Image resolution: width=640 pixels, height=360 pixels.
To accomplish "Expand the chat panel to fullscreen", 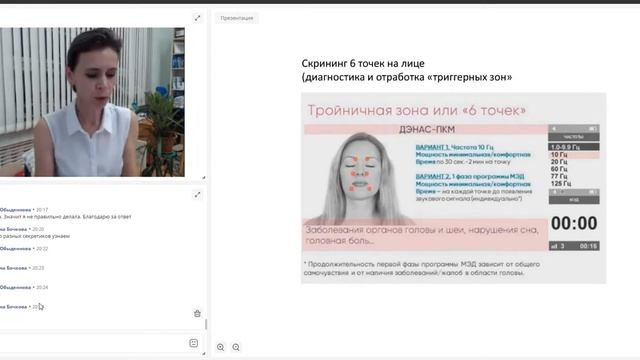I will pyautogui.click(x=197, y=195).
